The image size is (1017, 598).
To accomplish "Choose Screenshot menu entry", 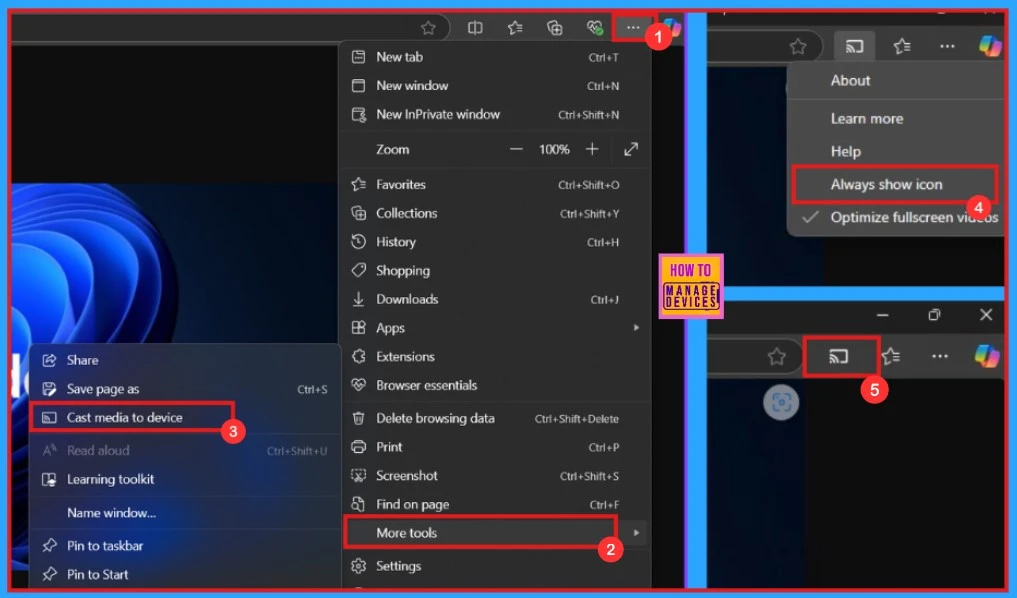I will coord(495,475).
